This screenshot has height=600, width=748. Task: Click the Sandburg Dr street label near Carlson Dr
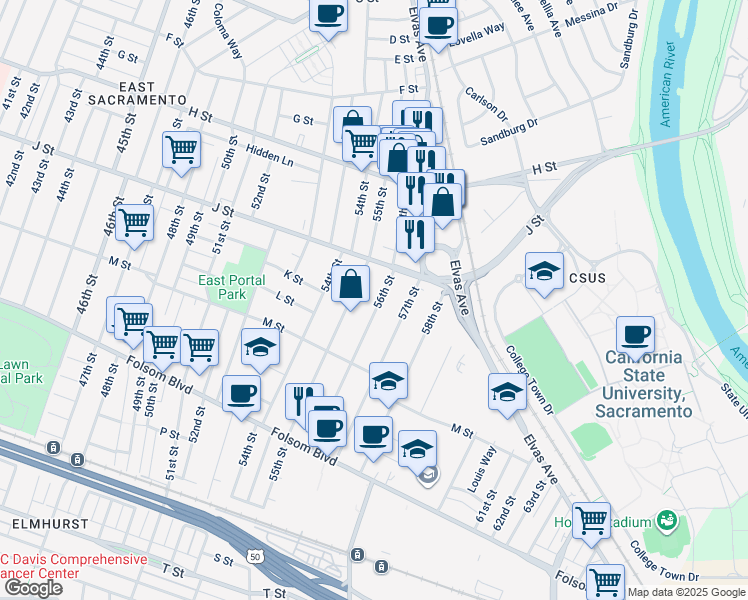pos(509,132)
